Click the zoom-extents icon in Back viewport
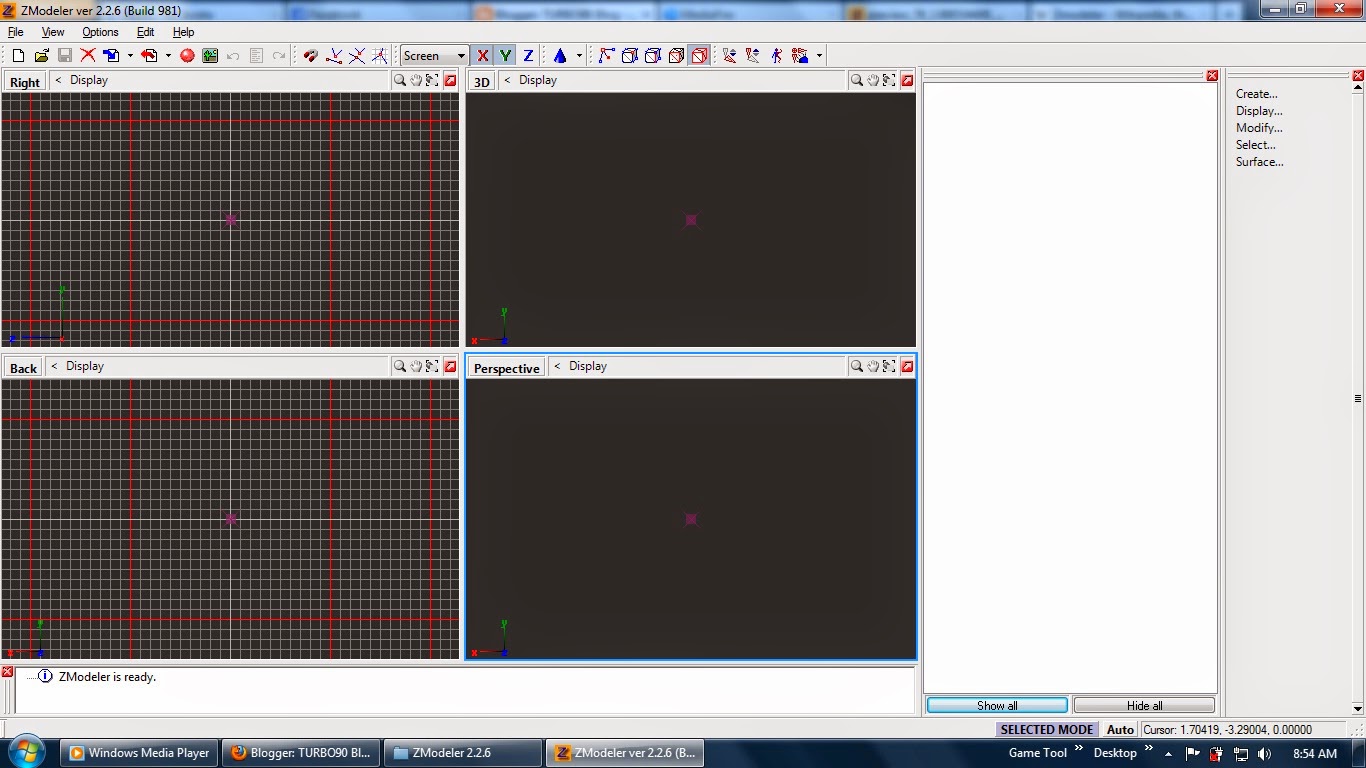 pyautogui.click(x=432, y=366)
